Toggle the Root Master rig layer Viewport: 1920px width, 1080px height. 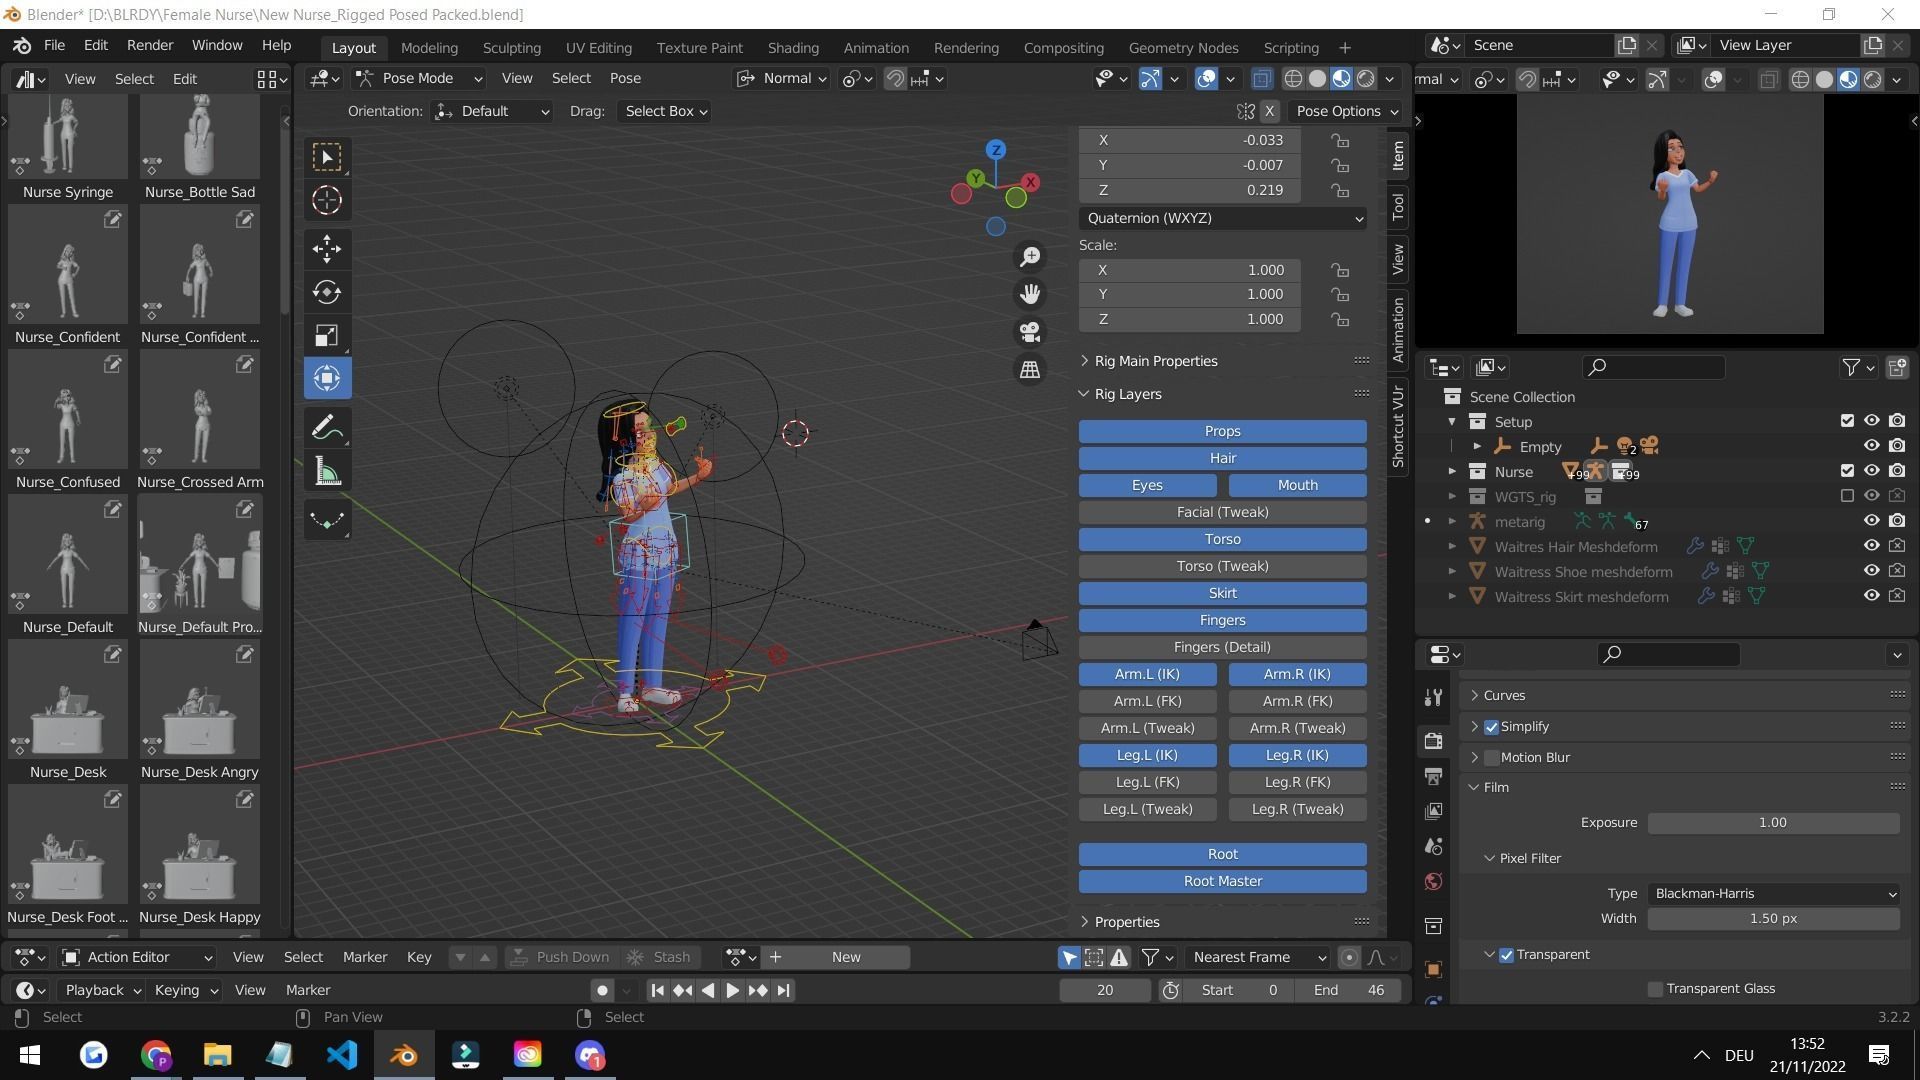coord(1222,881)
